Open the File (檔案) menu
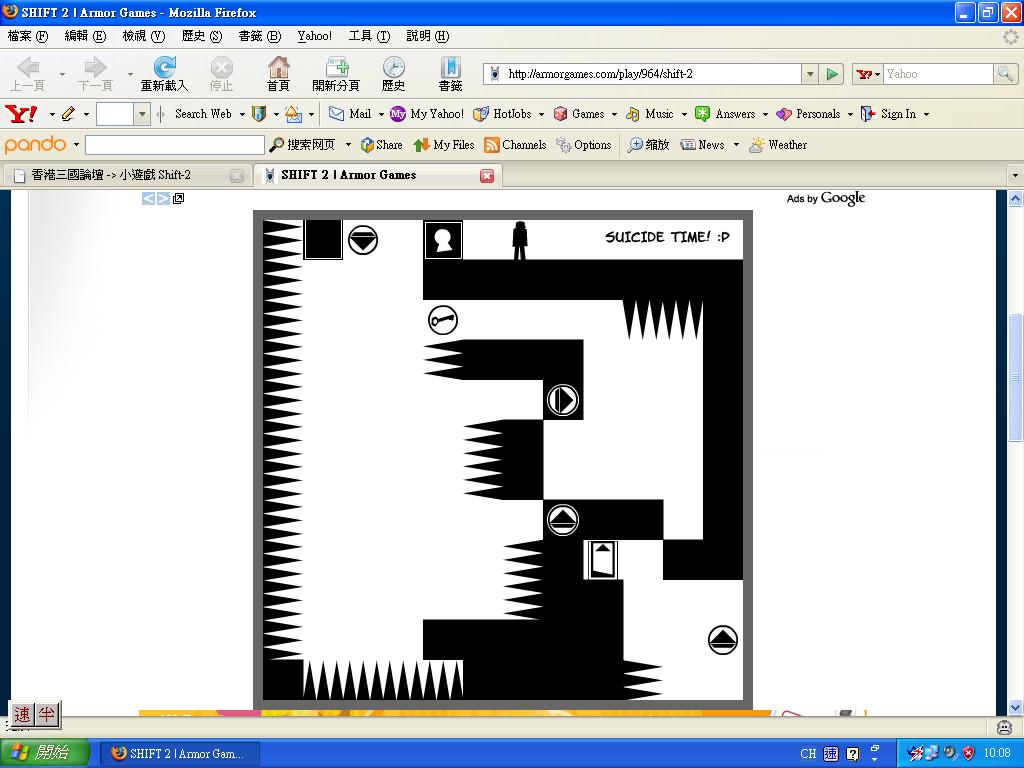The image size is (1024, 768). 27,36
